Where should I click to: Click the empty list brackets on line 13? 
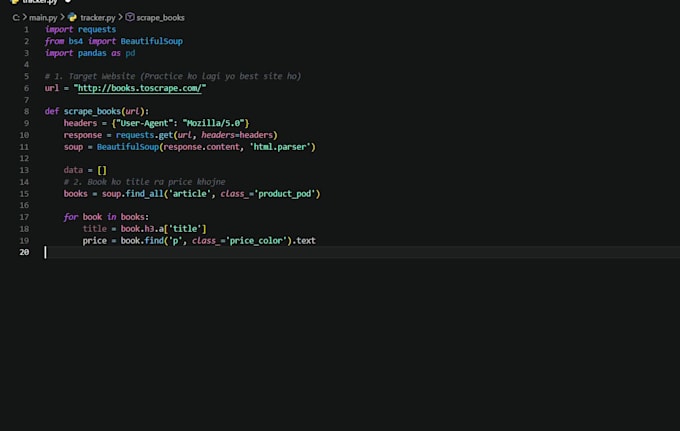(102, 170)
